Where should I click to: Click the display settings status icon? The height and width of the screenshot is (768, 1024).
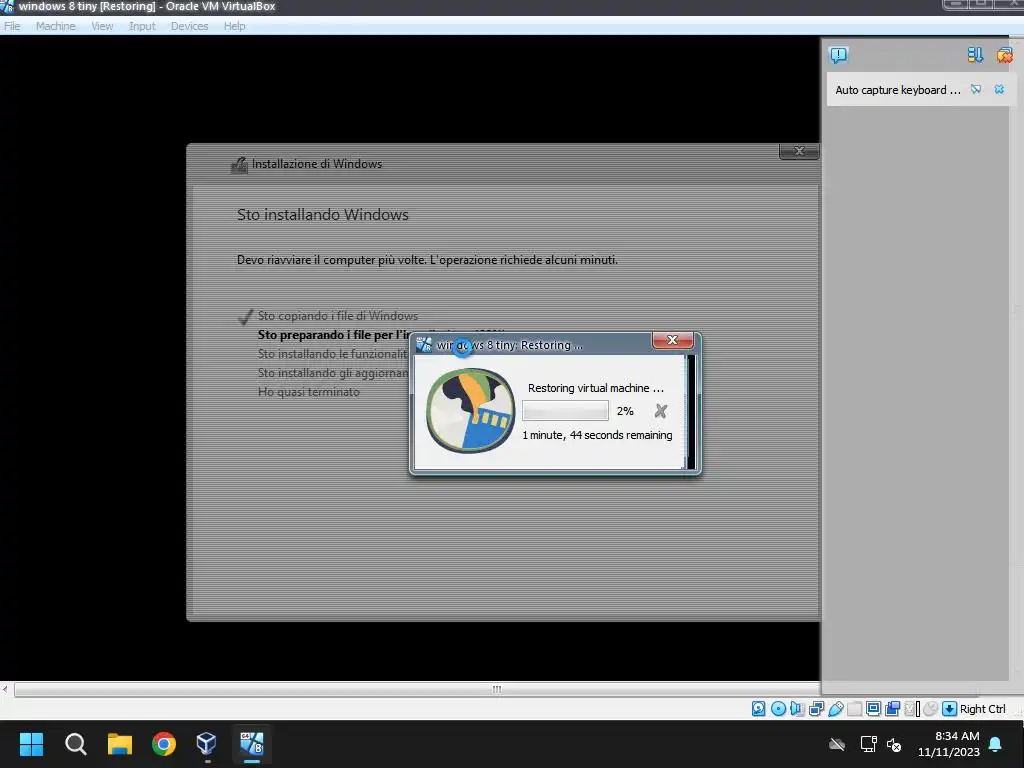click(873, 709)
